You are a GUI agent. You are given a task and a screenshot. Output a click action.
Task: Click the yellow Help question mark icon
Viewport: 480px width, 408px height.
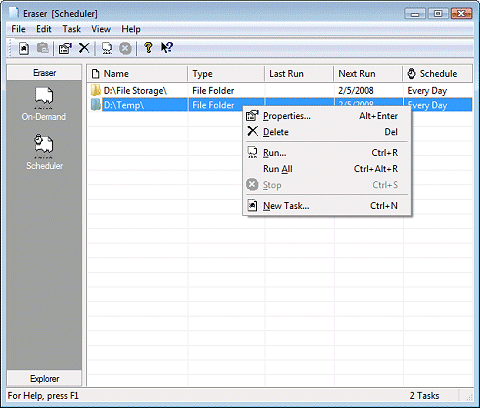click(148, 48)
